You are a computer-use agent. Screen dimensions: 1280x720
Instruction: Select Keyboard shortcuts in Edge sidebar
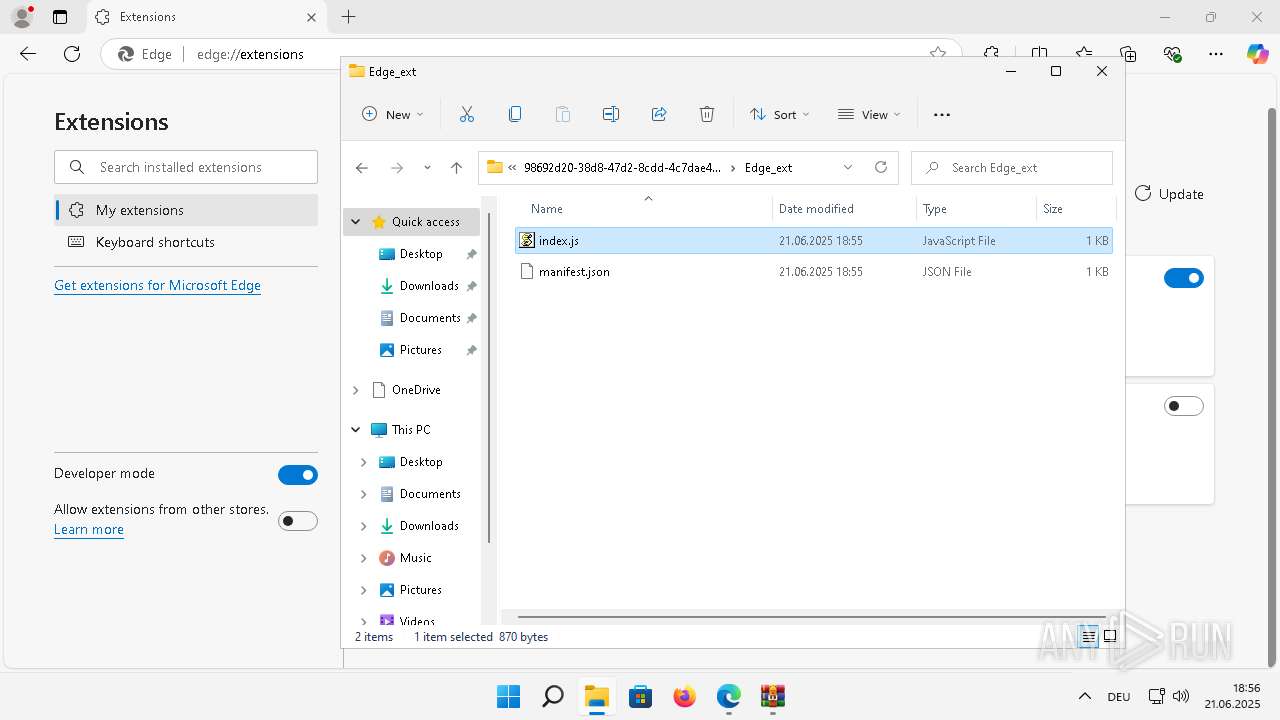186,242
